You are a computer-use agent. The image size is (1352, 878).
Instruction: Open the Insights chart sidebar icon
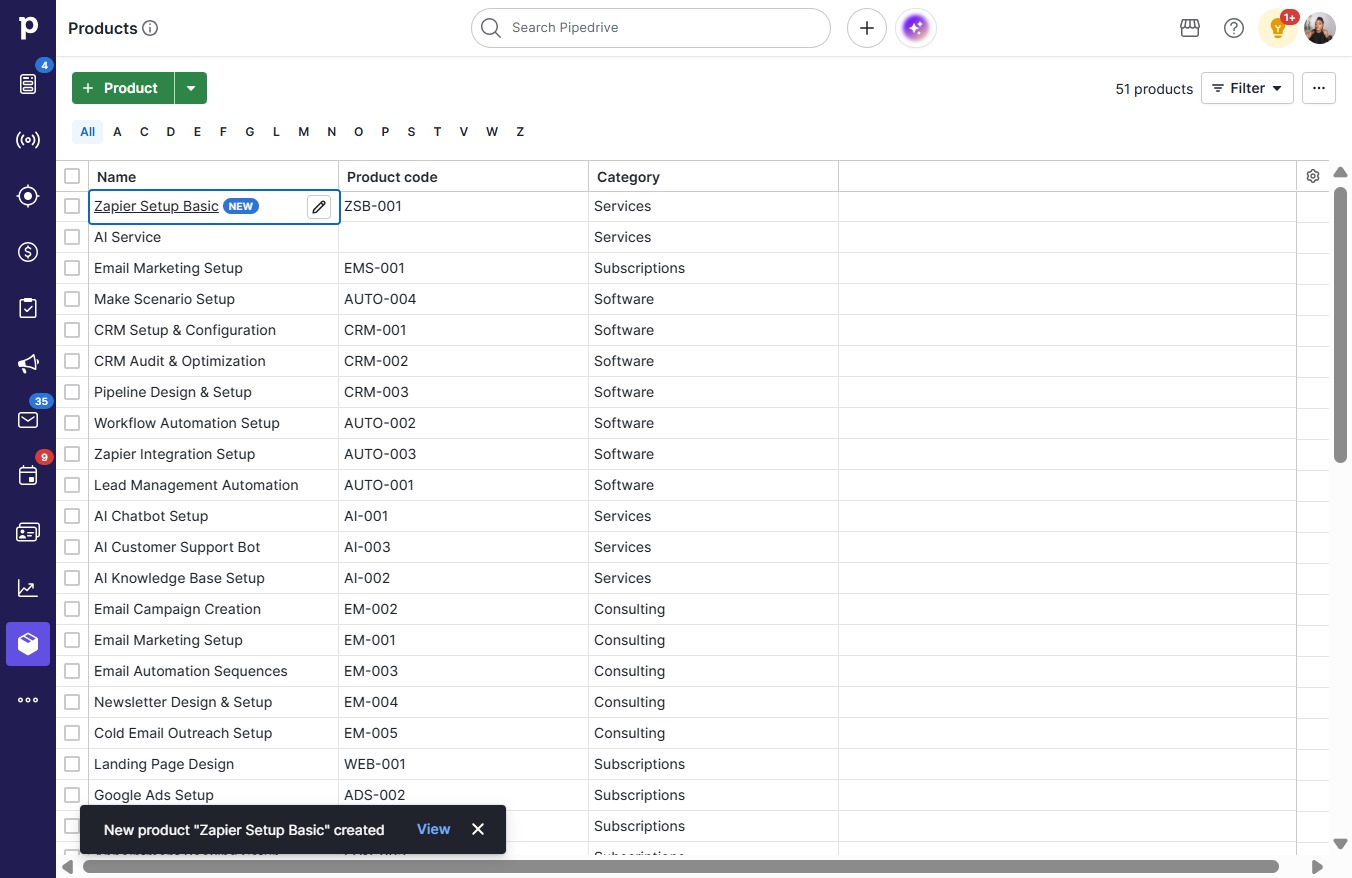point(28,588)
